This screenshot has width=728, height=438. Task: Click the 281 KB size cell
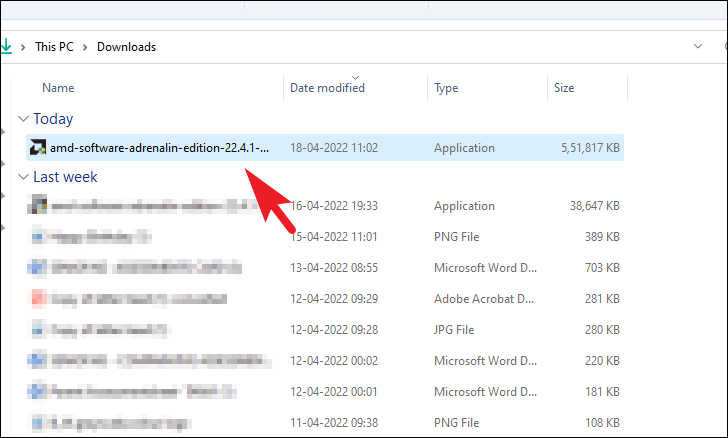click(602, 299)
